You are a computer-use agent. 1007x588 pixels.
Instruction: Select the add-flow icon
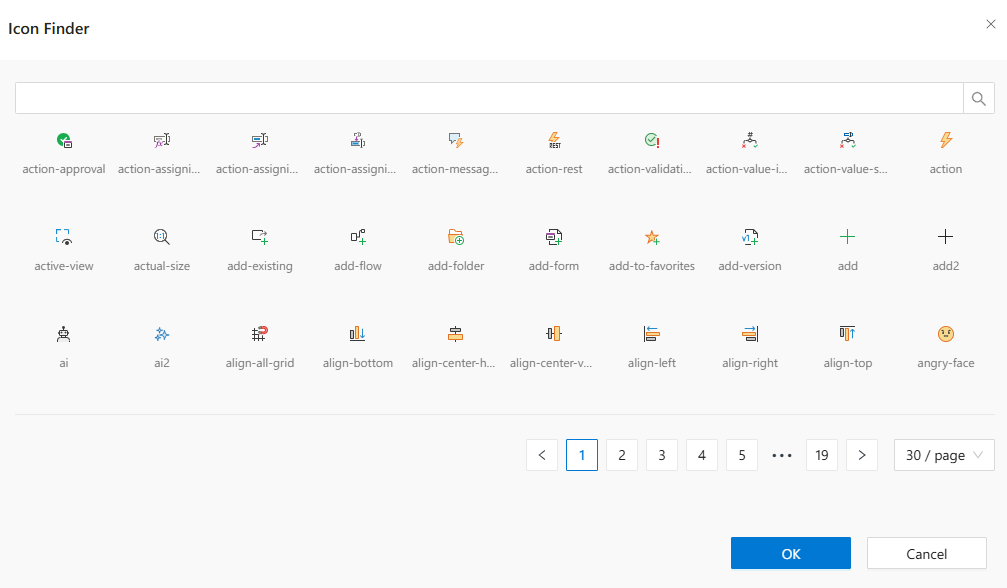(x=358, y=237)
